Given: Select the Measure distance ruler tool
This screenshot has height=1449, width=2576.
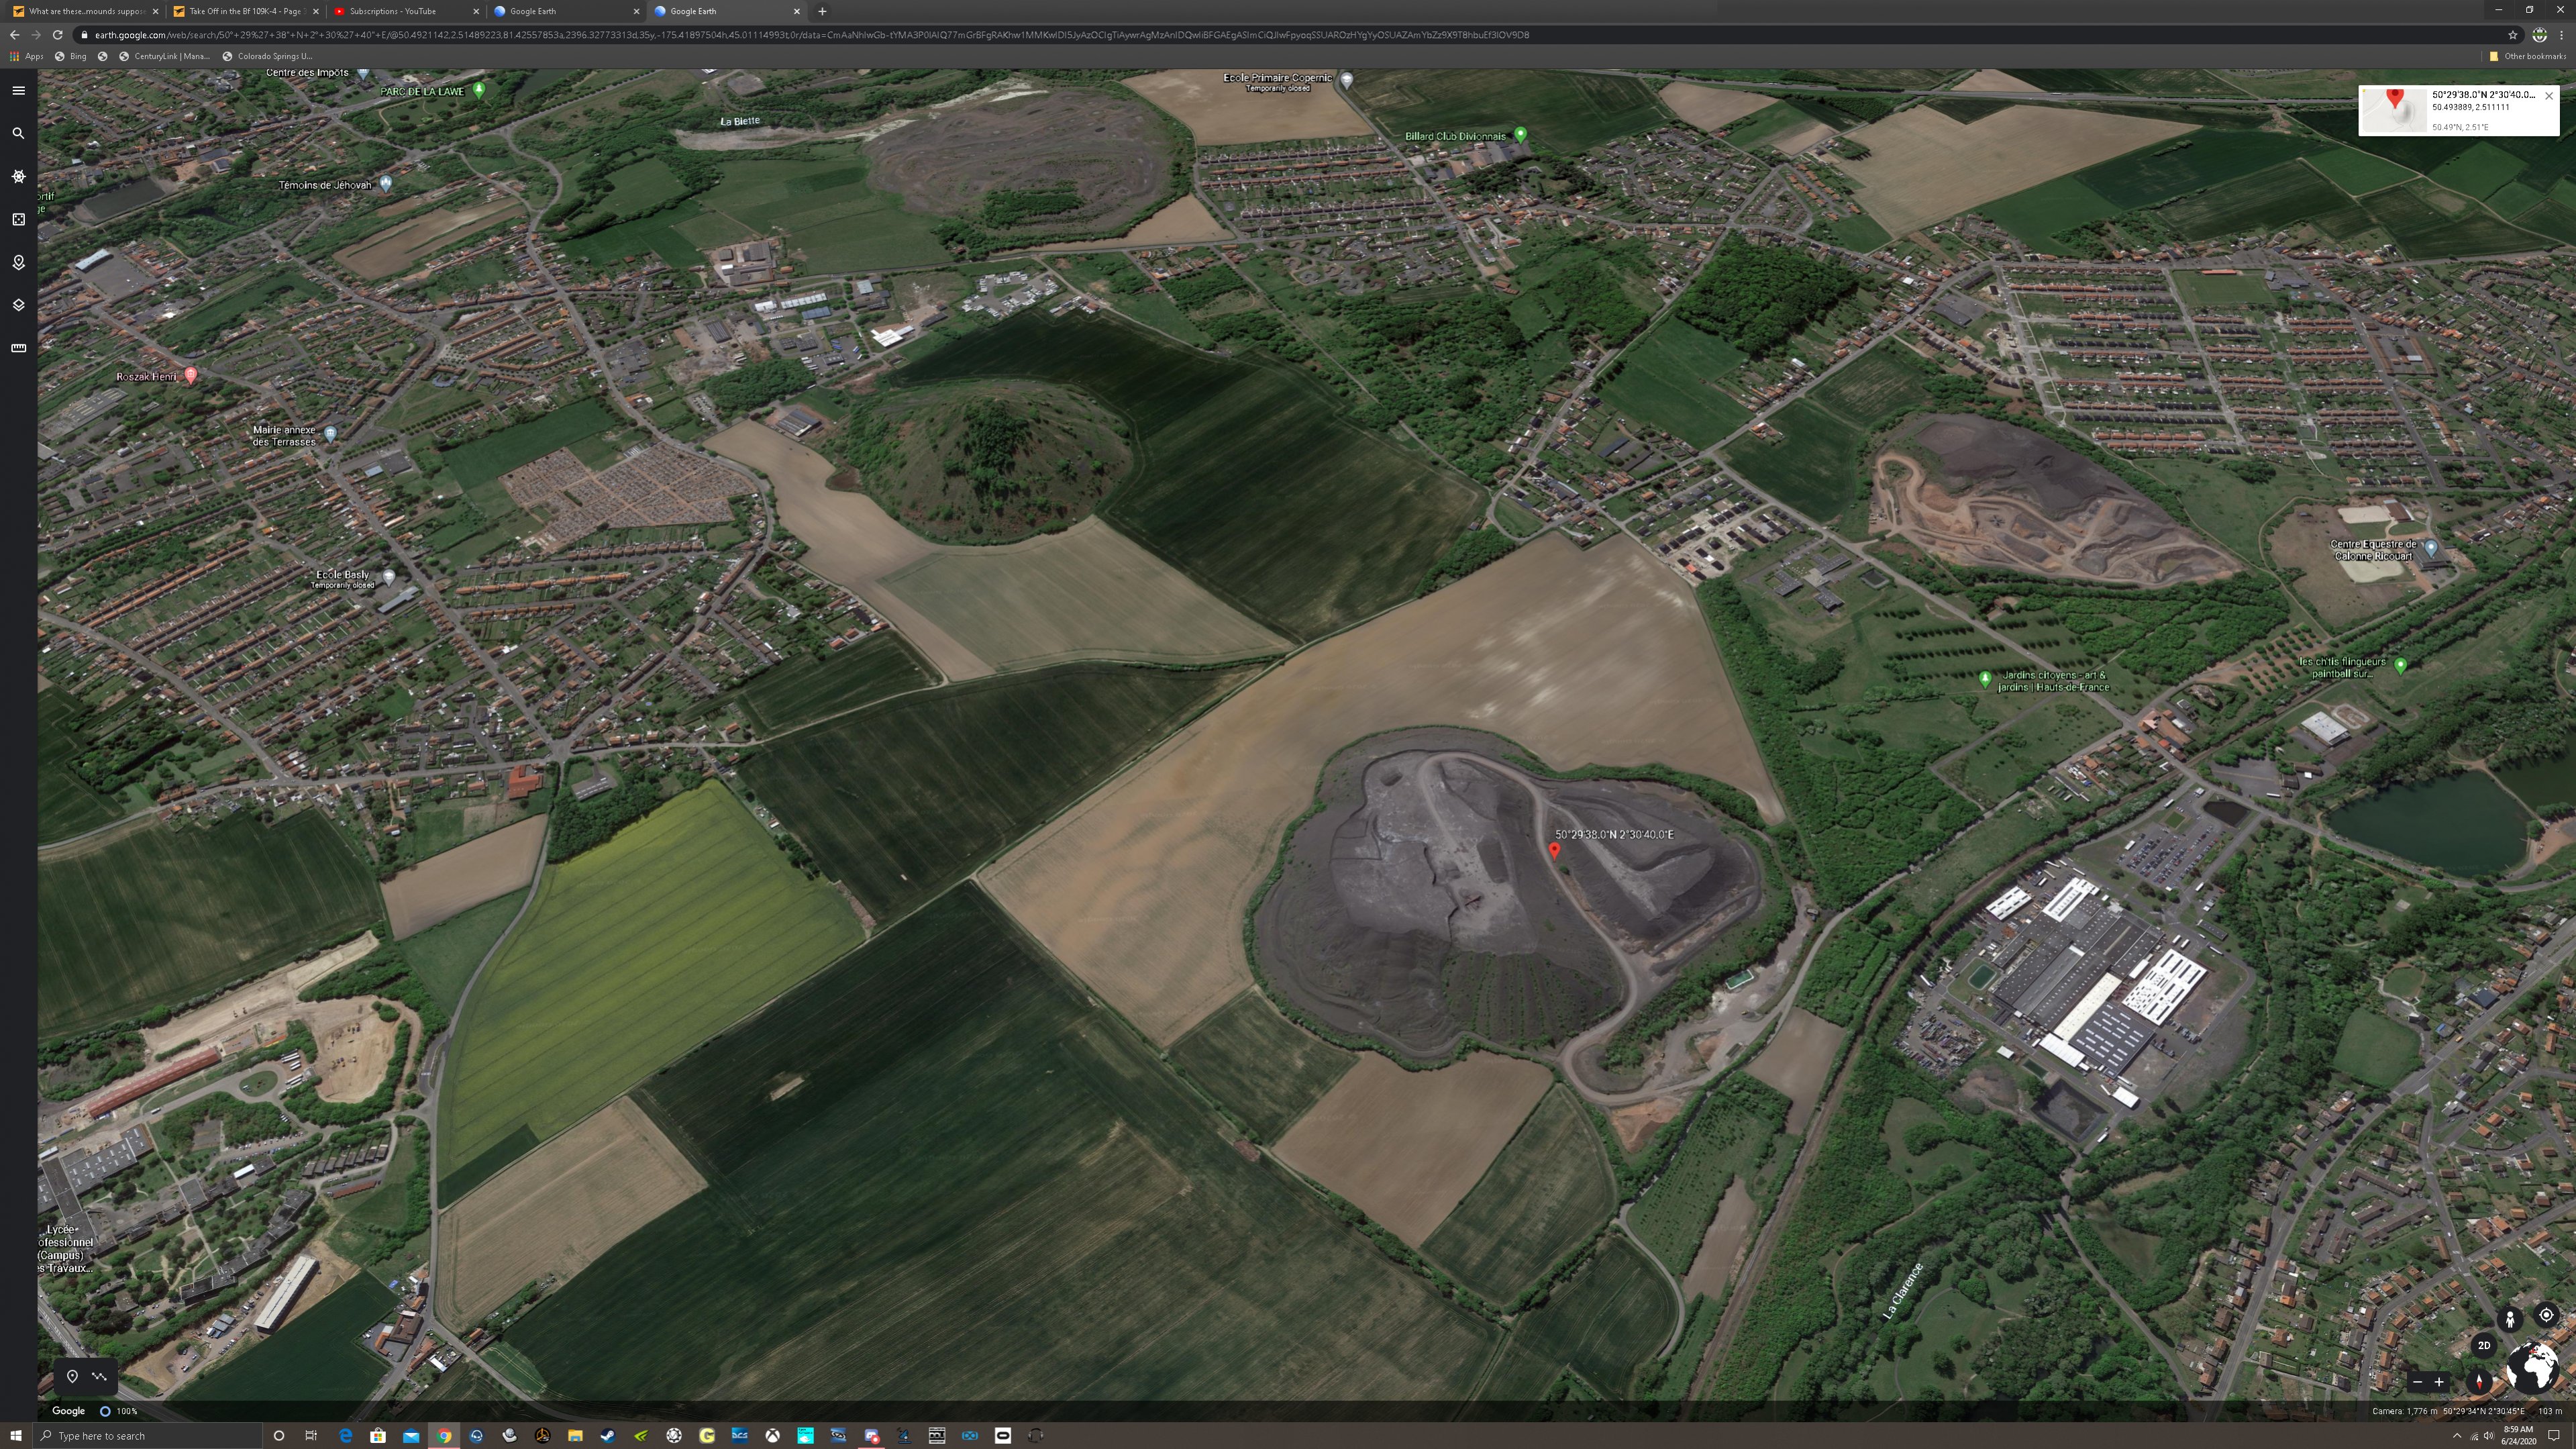Looking at the screenshot, I should coord(18,348).
